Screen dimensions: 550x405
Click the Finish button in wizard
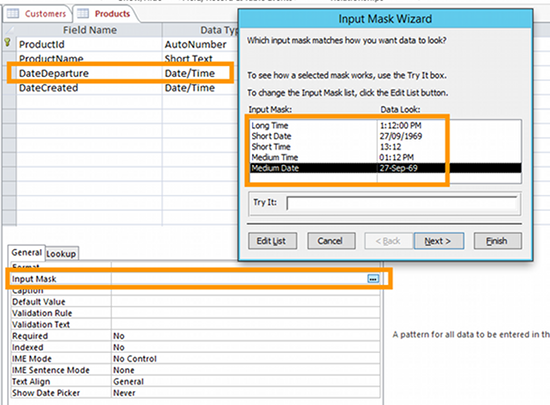click(x=497, y=241)
